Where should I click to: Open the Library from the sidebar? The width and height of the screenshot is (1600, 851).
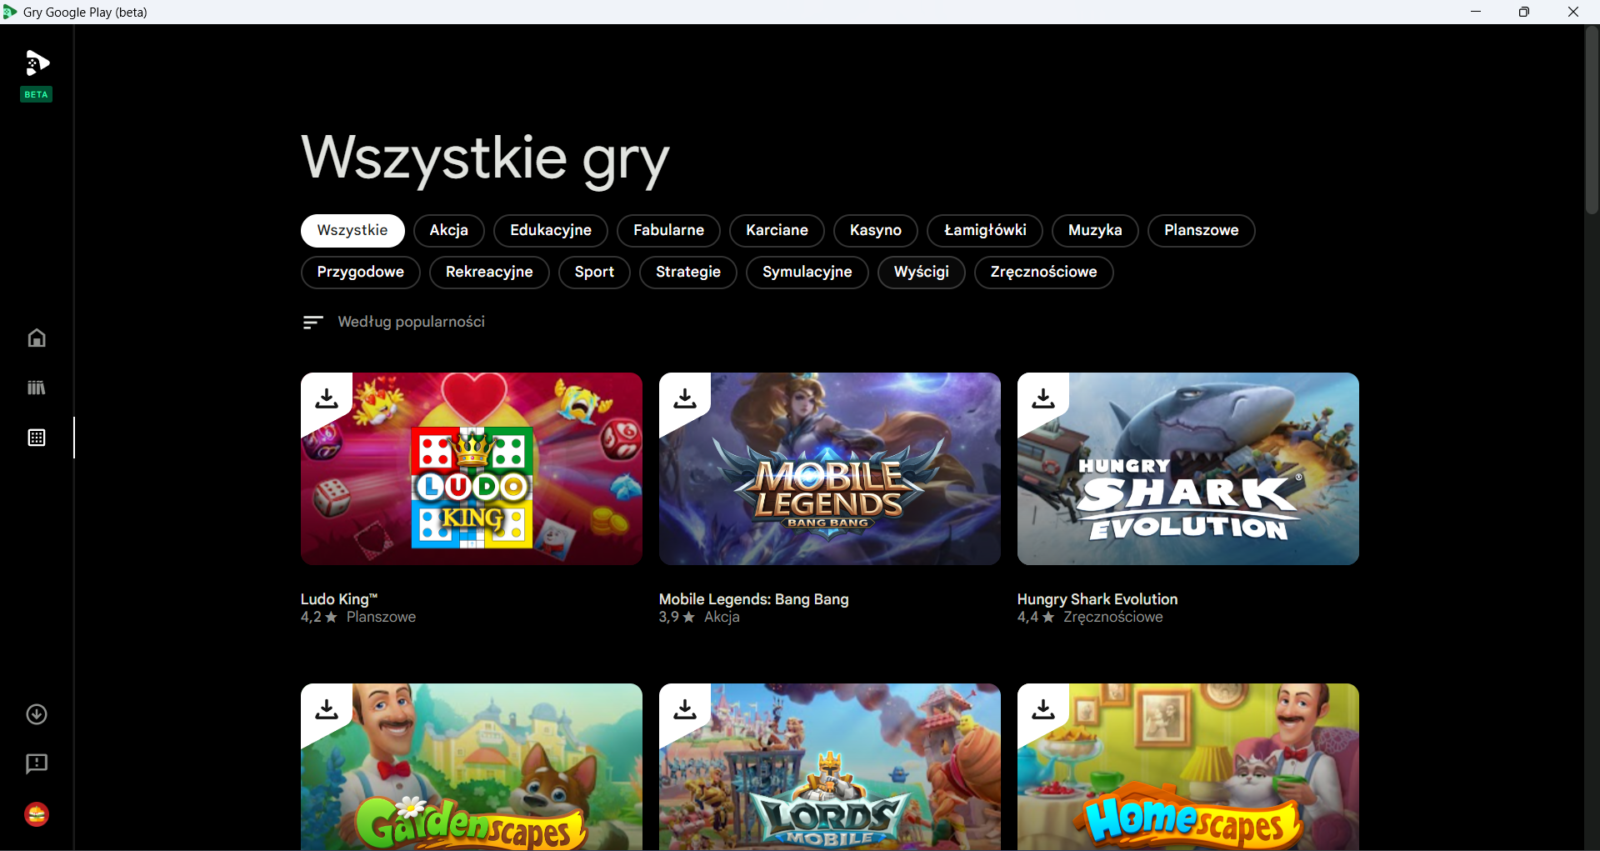click(x=37, y=388)
